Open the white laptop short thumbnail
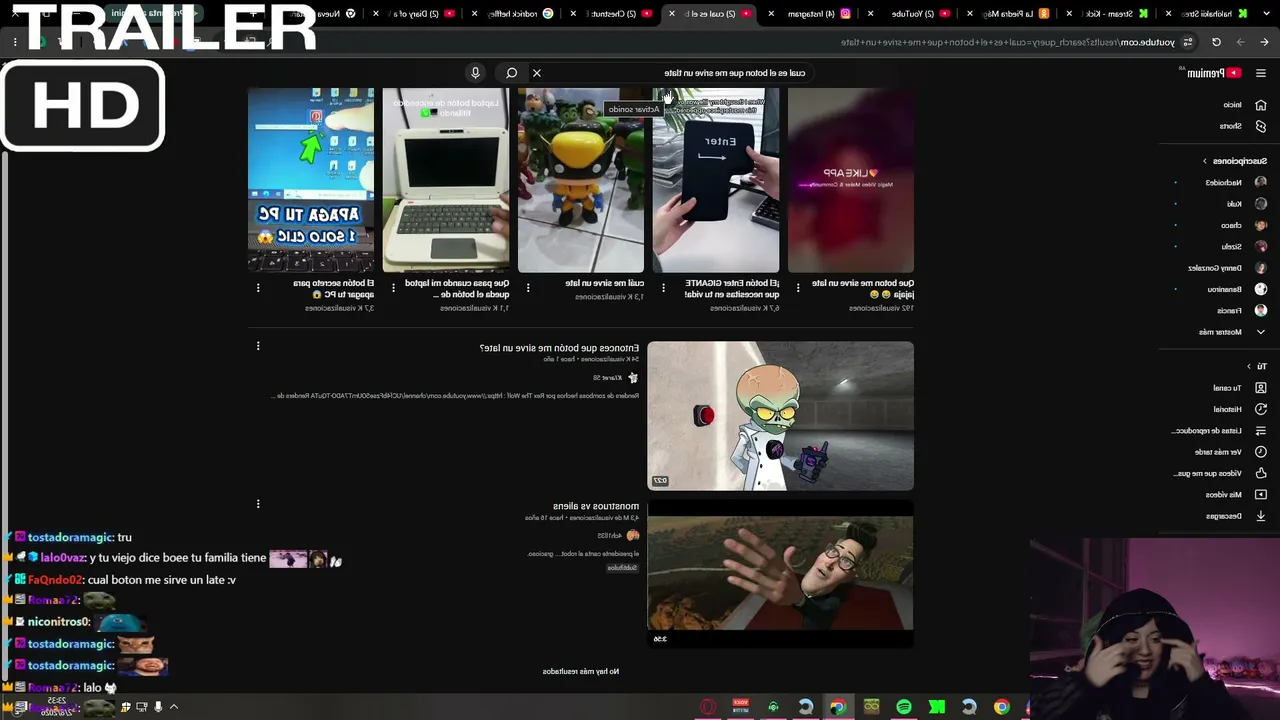The image size is (1280, 720). [446, 180]
